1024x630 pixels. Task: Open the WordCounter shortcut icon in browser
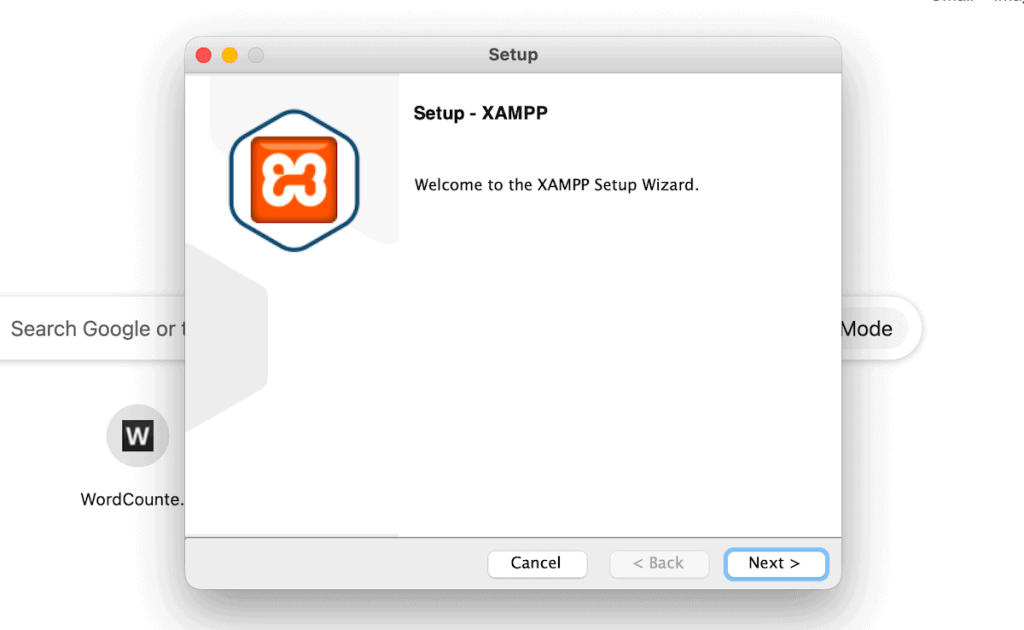pos(138,435)
